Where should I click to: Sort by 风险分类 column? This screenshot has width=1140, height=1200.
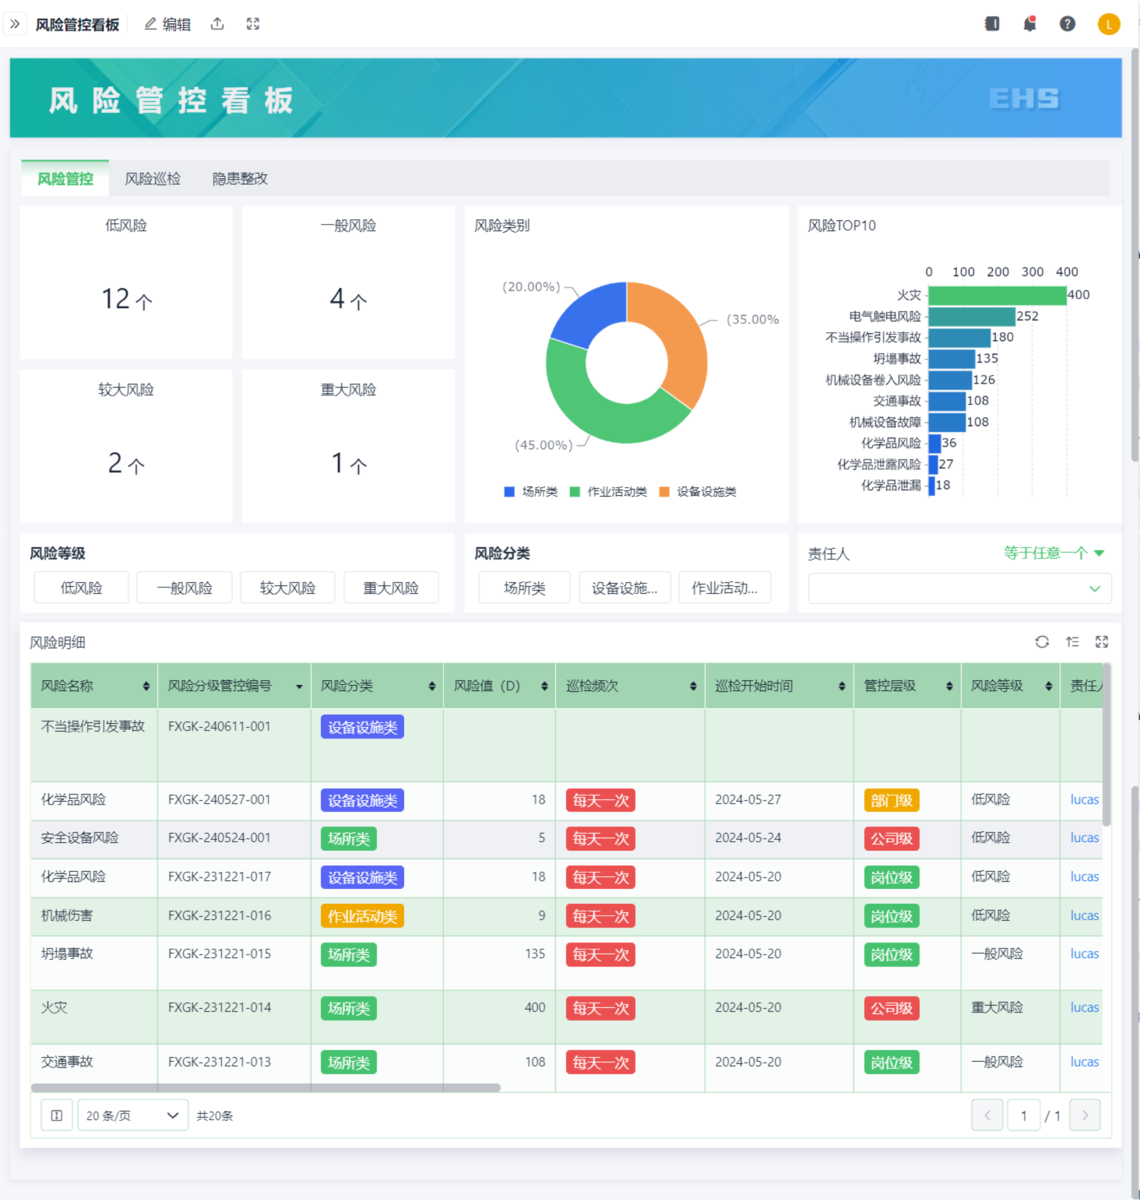click(432, 686)
